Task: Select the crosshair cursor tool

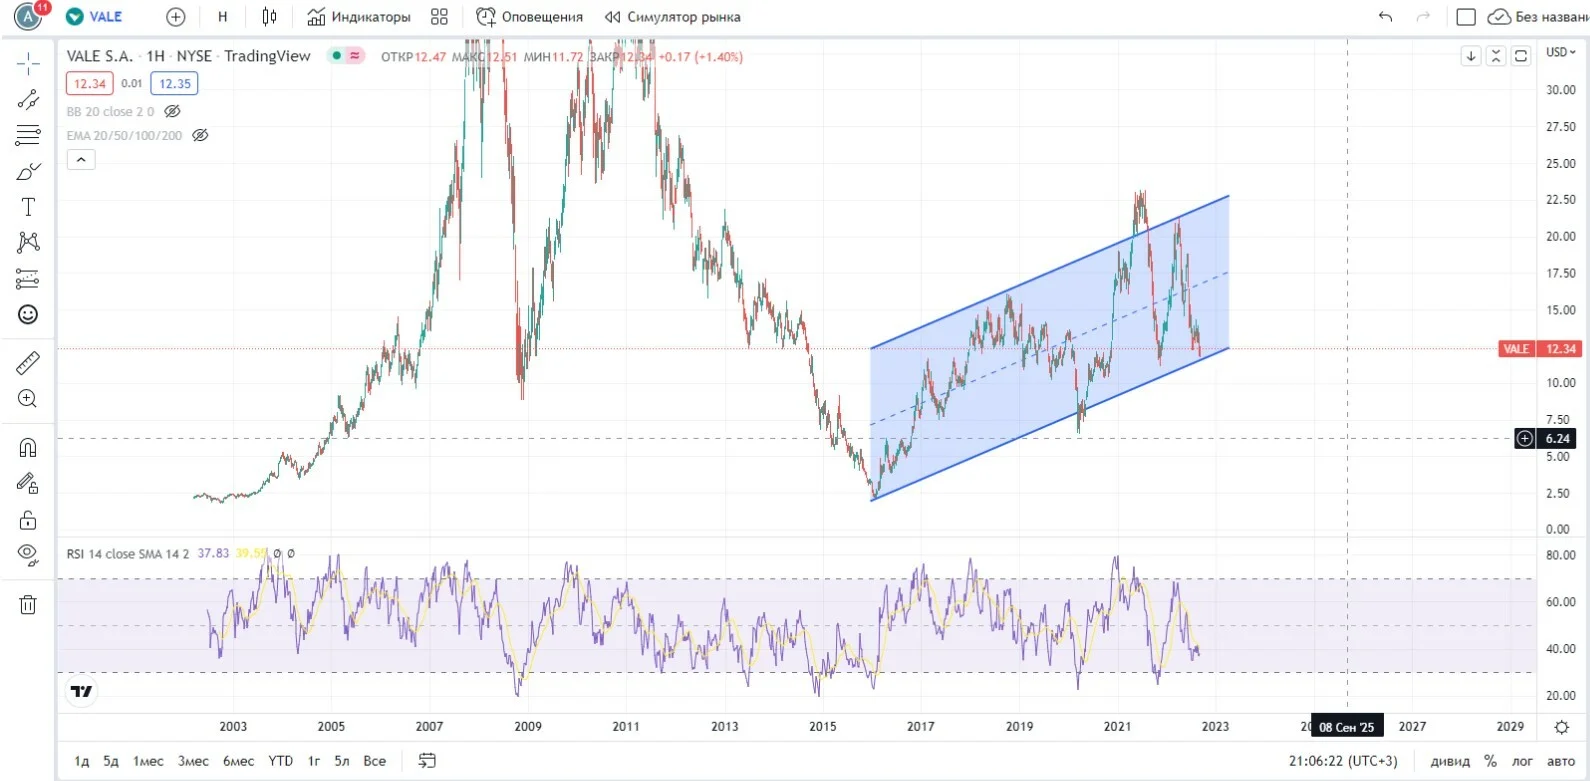Action: (28, 63)
